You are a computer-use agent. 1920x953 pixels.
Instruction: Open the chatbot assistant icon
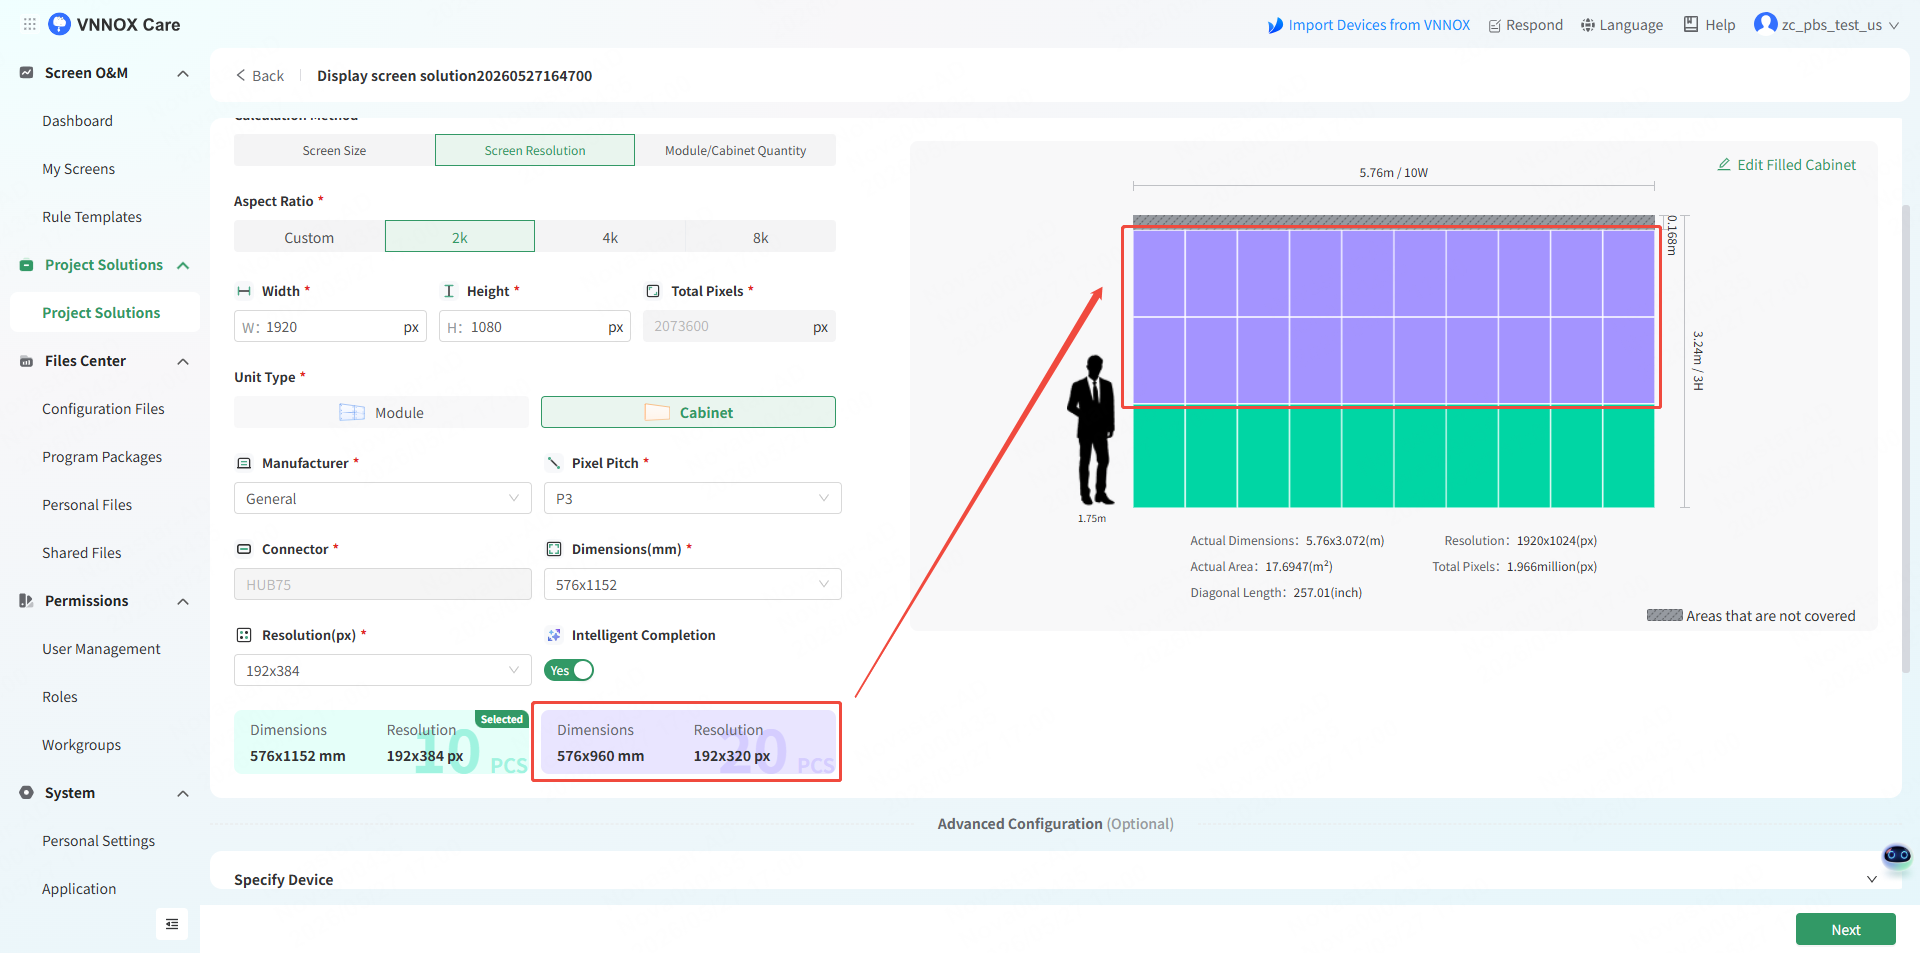pos(1897,855)
